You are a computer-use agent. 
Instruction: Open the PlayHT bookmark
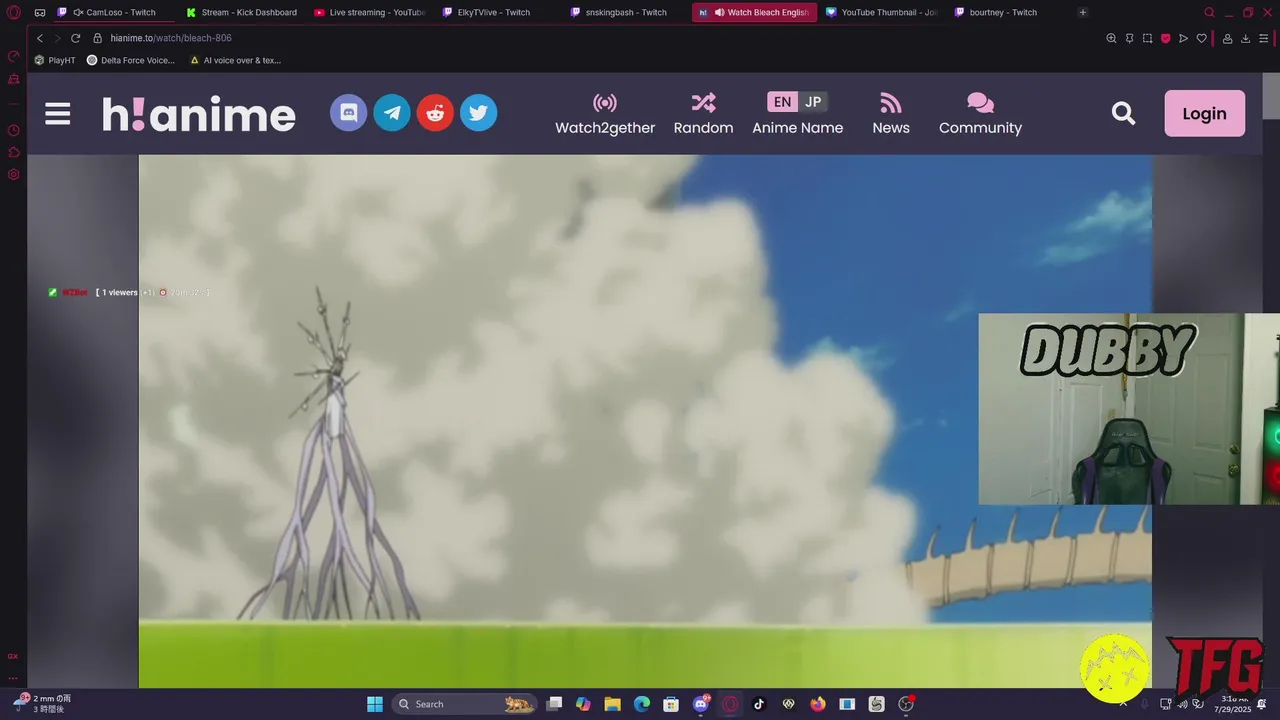click(56, 60)
